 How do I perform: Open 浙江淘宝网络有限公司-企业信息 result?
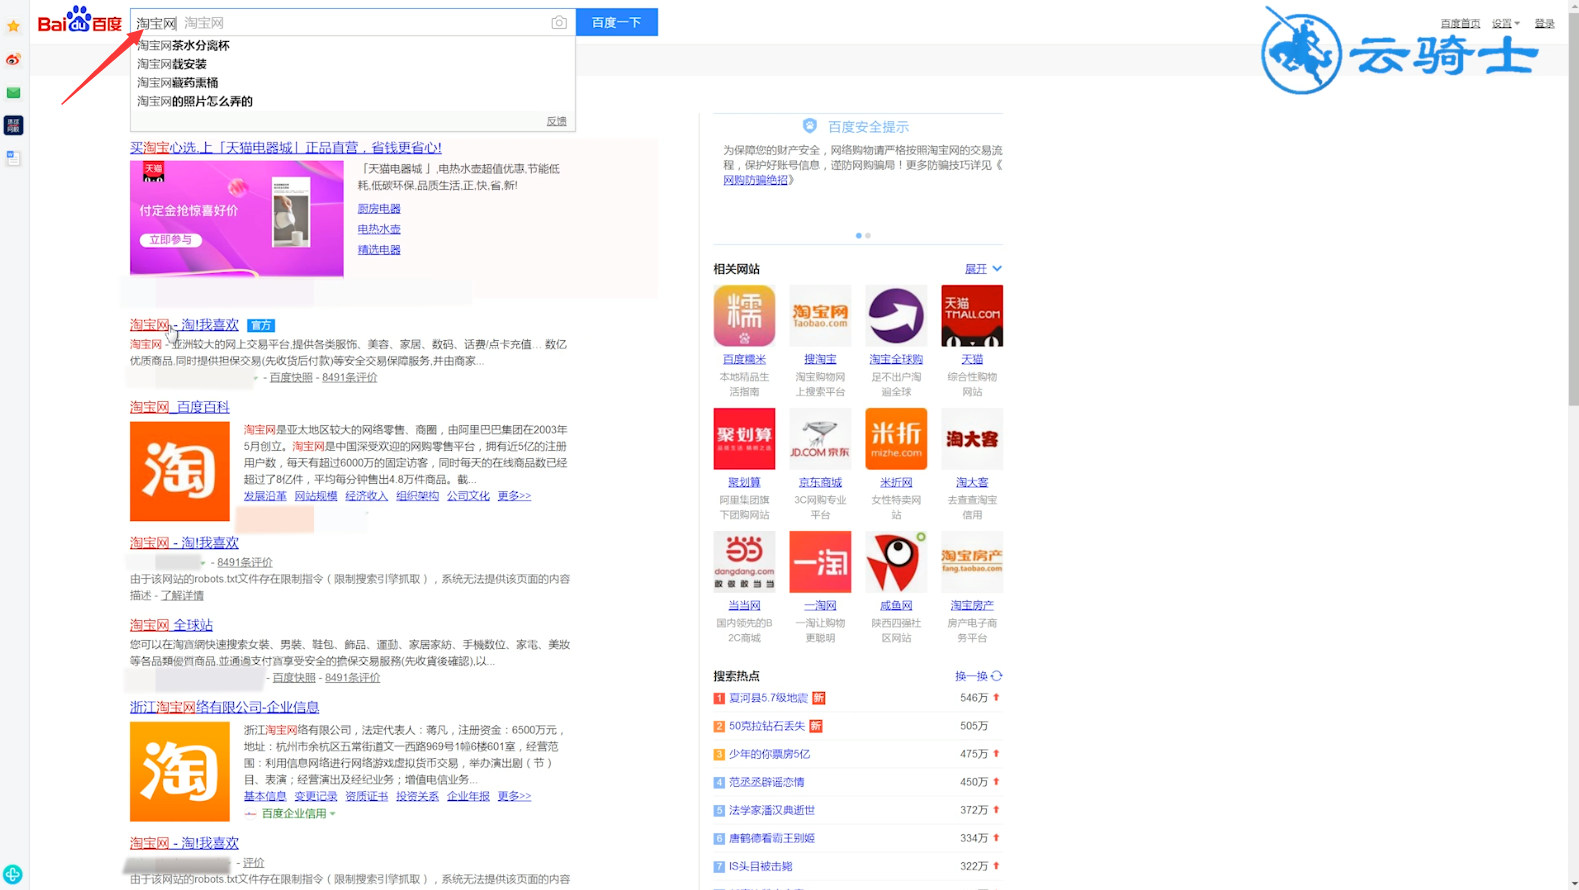point(225,707)
